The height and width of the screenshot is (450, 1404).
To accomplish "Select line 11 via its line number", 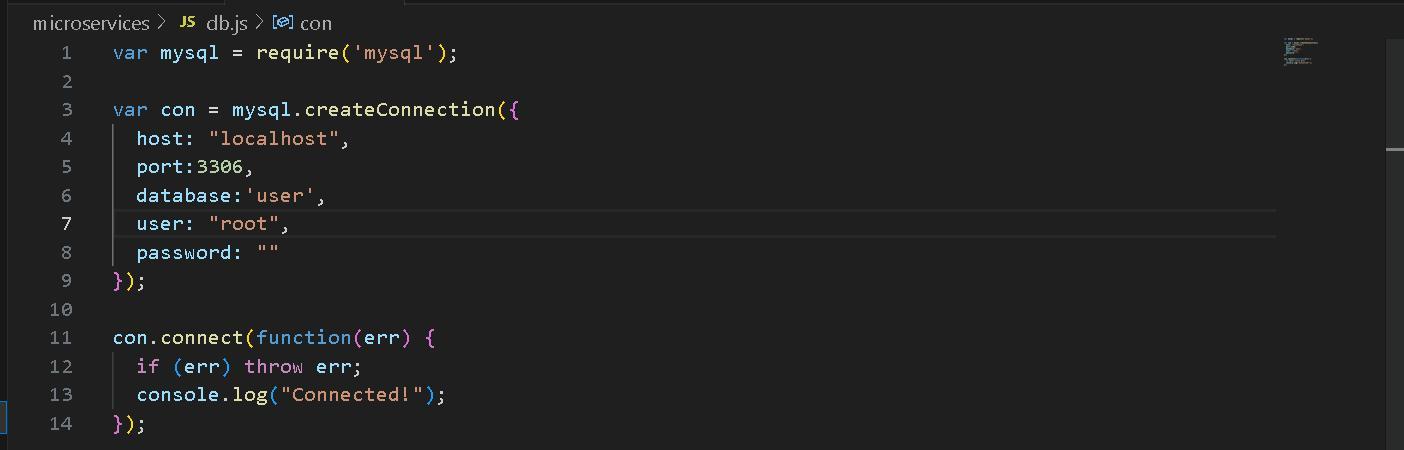I will [x=61, y=338].
